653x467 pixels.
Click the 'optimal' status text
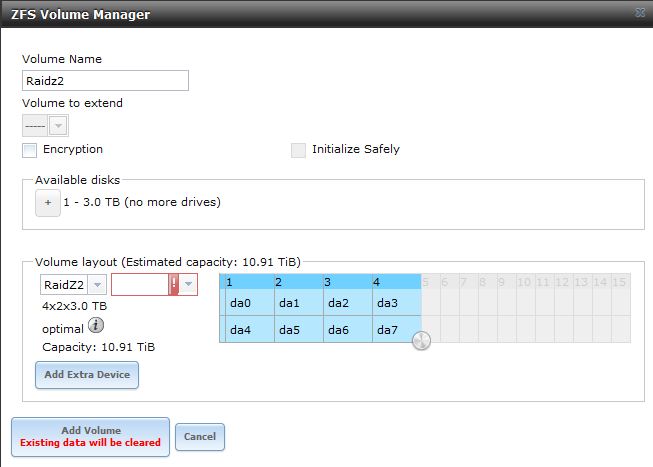[x=63, y=329]
